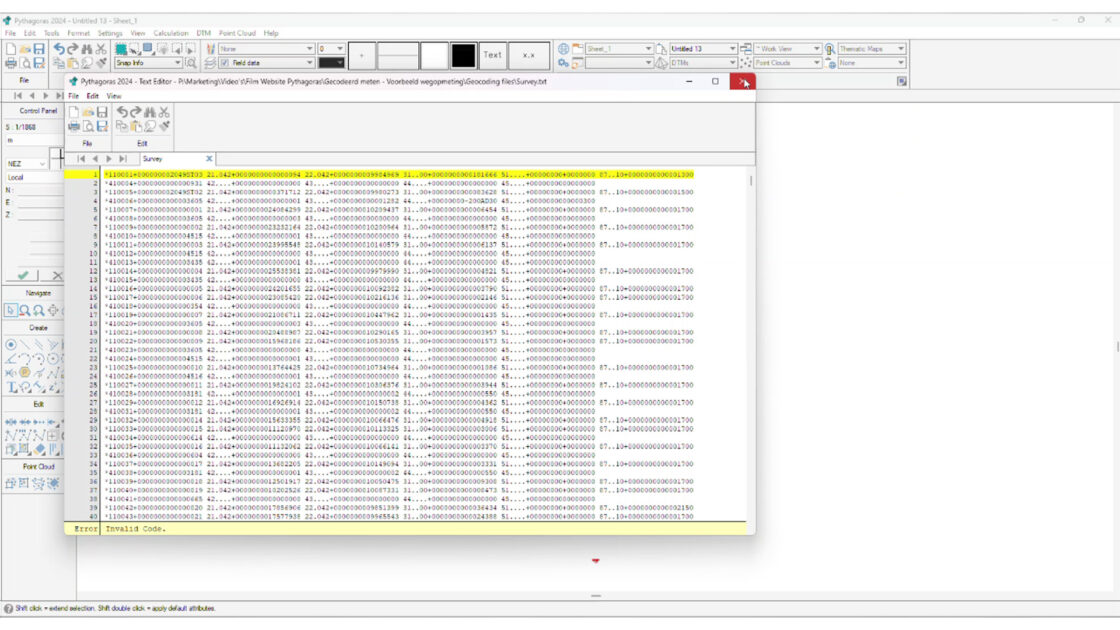
Task: Open the Snap Info dropdown
Action: coord(148,63)
